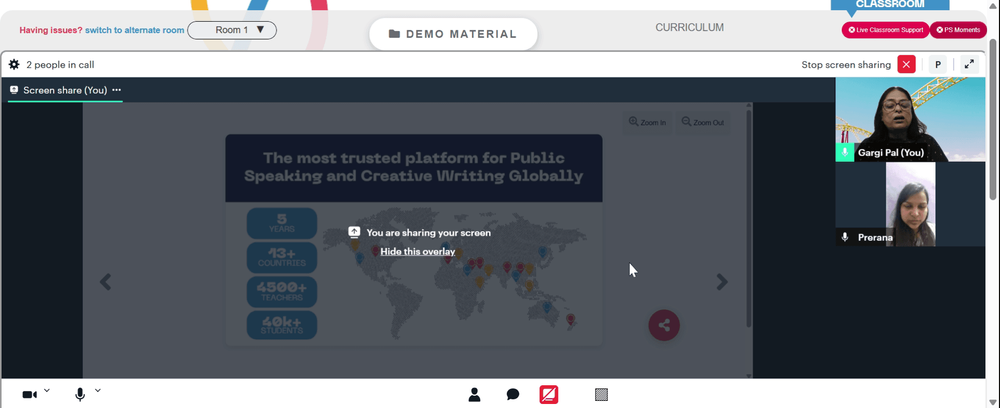Image resolution: width=1000 pixels, height=408 pixels.
Task: Click PS Moments button
Action: point(958,30)
